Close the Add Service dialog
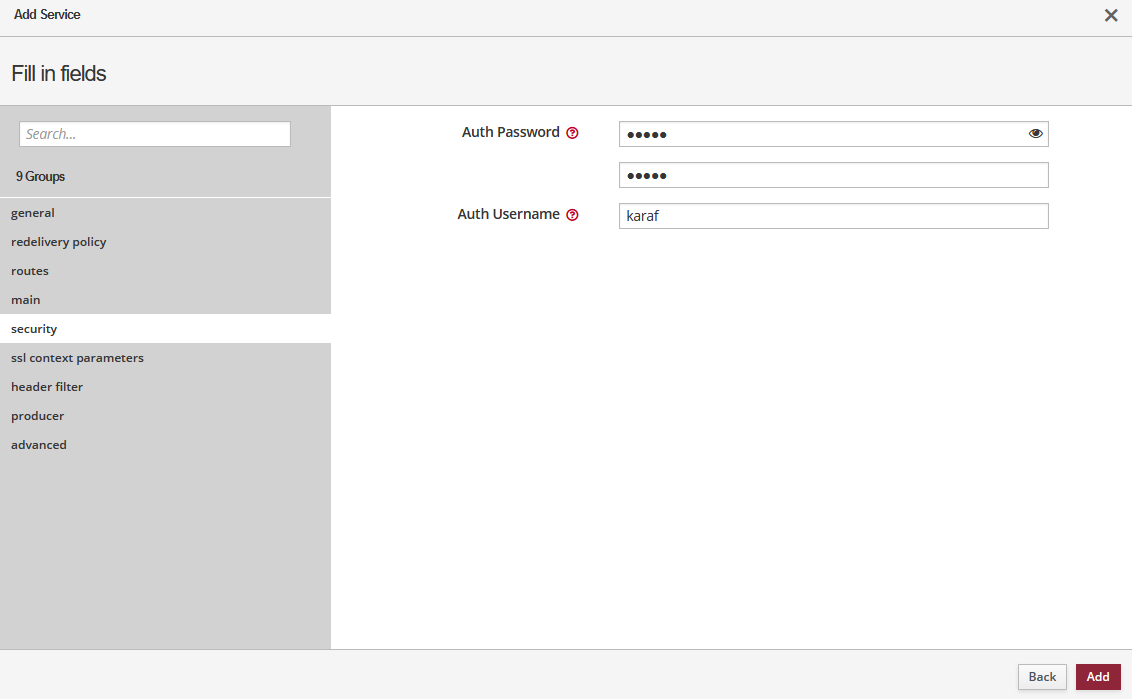Screen dimensions: 1132x699 click(x=1110, y=16)
